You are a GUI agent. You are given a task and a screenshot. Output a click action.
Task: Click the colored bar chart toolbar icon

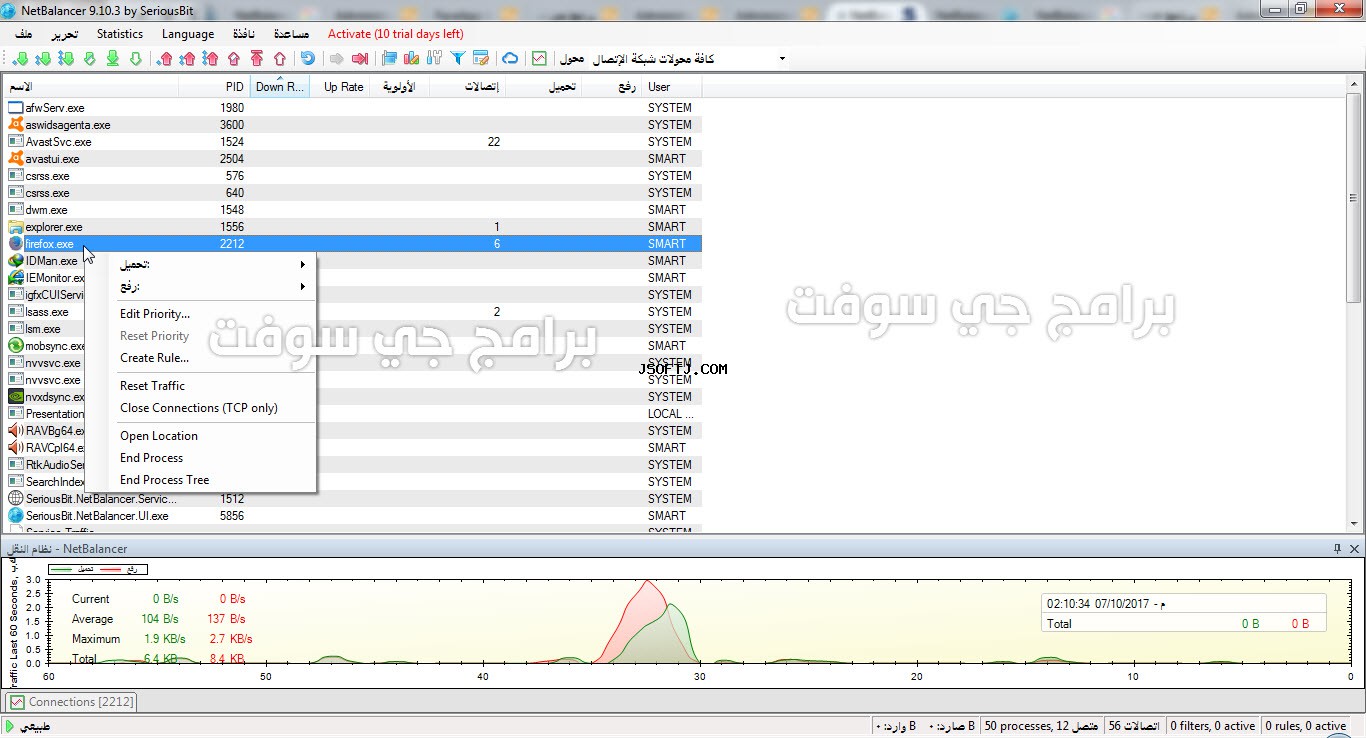pos(411,59)
